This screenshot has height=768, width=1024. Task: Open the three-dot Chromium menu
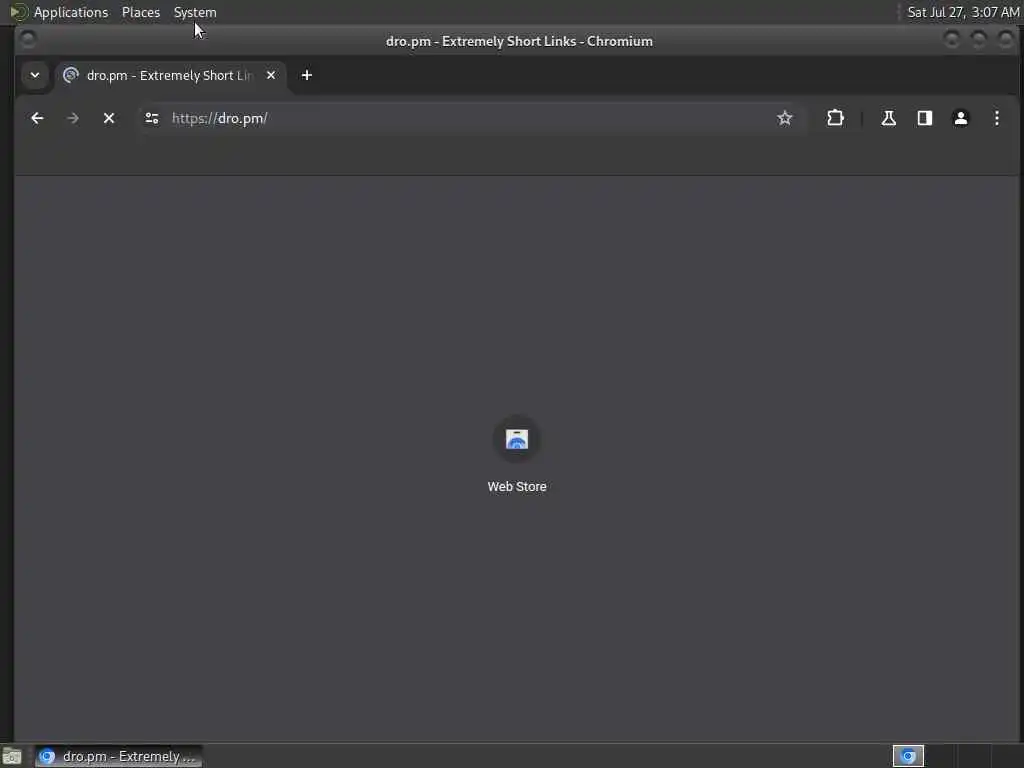(997, 118)
